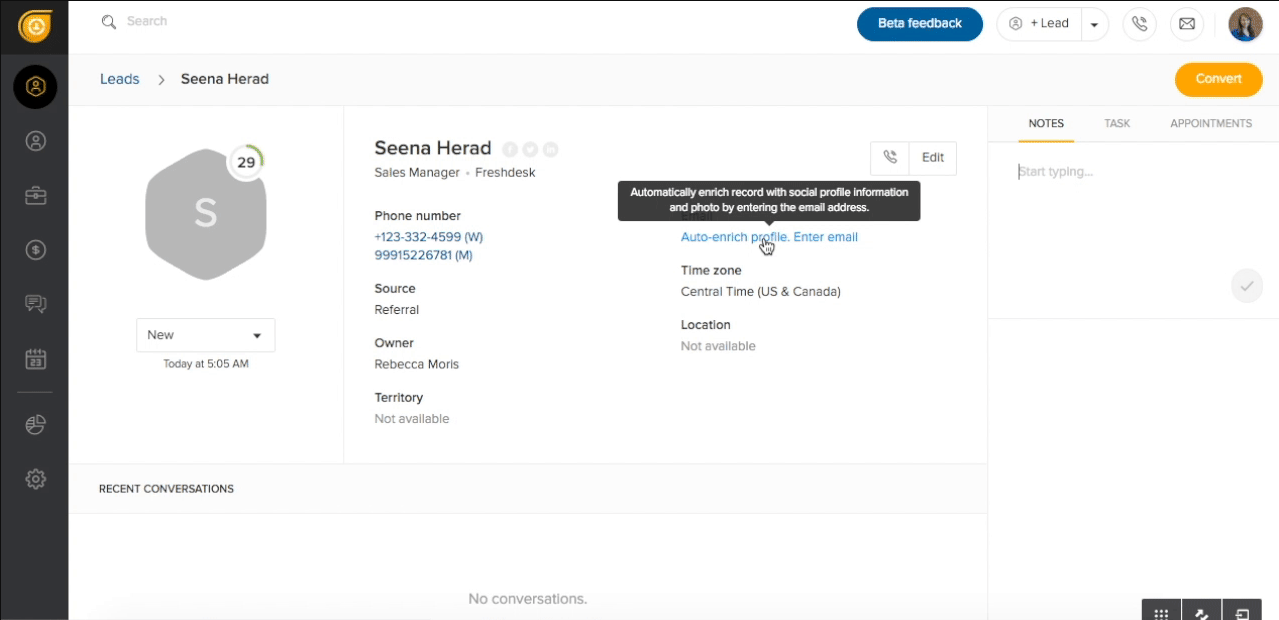Open the Conversations chat icon in the sidebar
Image resolution: width=1279 pixels, height=620 pixels.
[x=35, y=304]
